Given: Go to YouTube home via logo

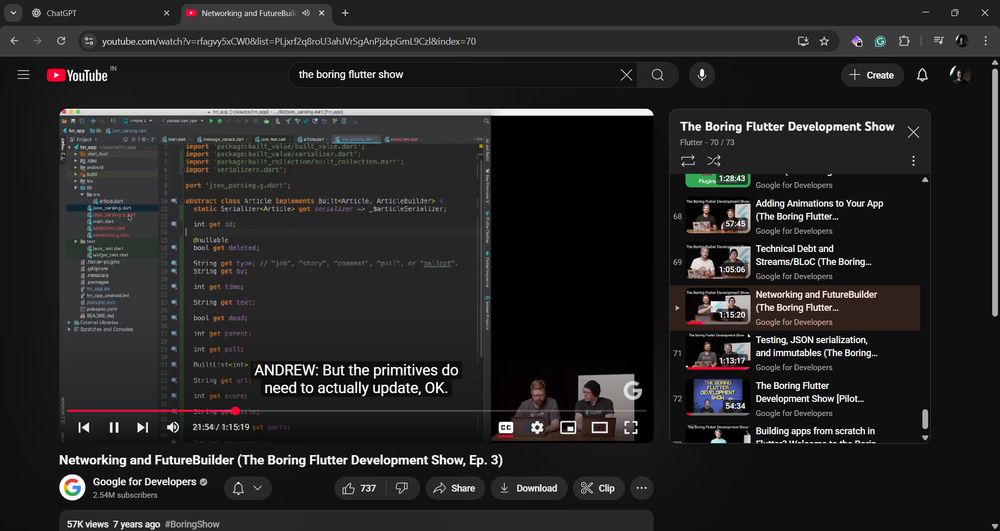Looking at the screenshot, I should point(77,75).
